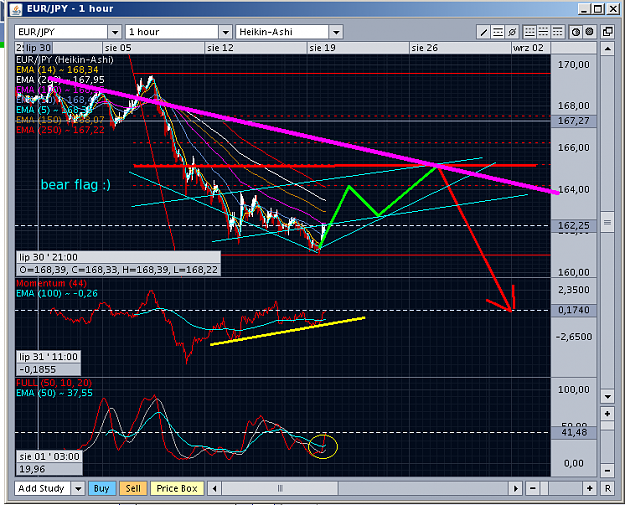
Task: Click the right-side vertical zoom slider handle
Action: (607, 426)
